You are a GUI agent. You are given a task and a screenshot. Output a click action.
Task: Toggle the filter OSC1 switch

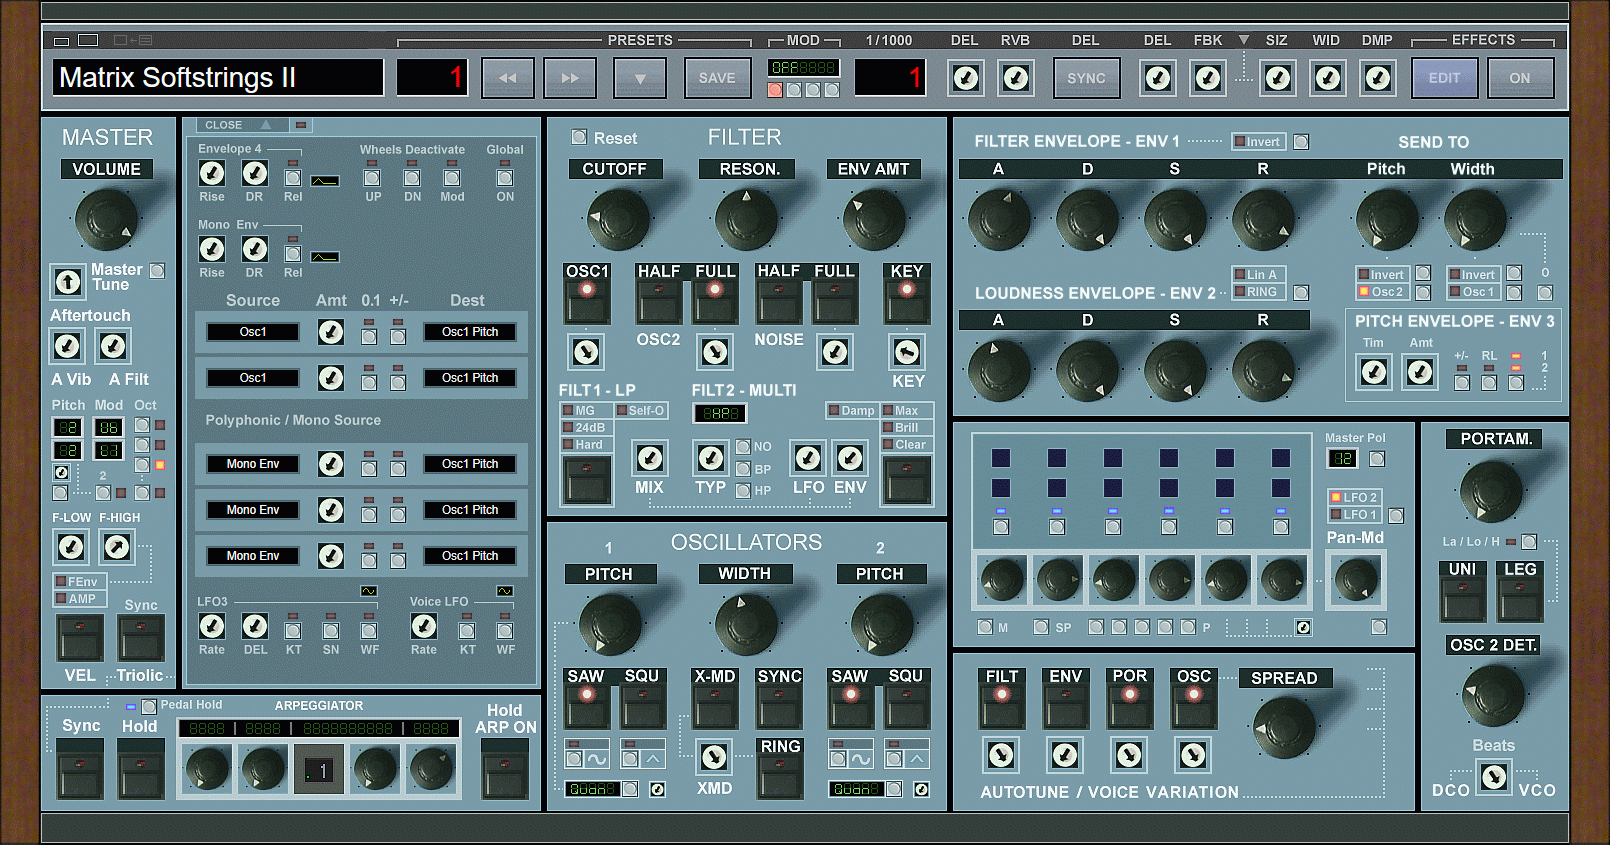(x=587, y=301)
